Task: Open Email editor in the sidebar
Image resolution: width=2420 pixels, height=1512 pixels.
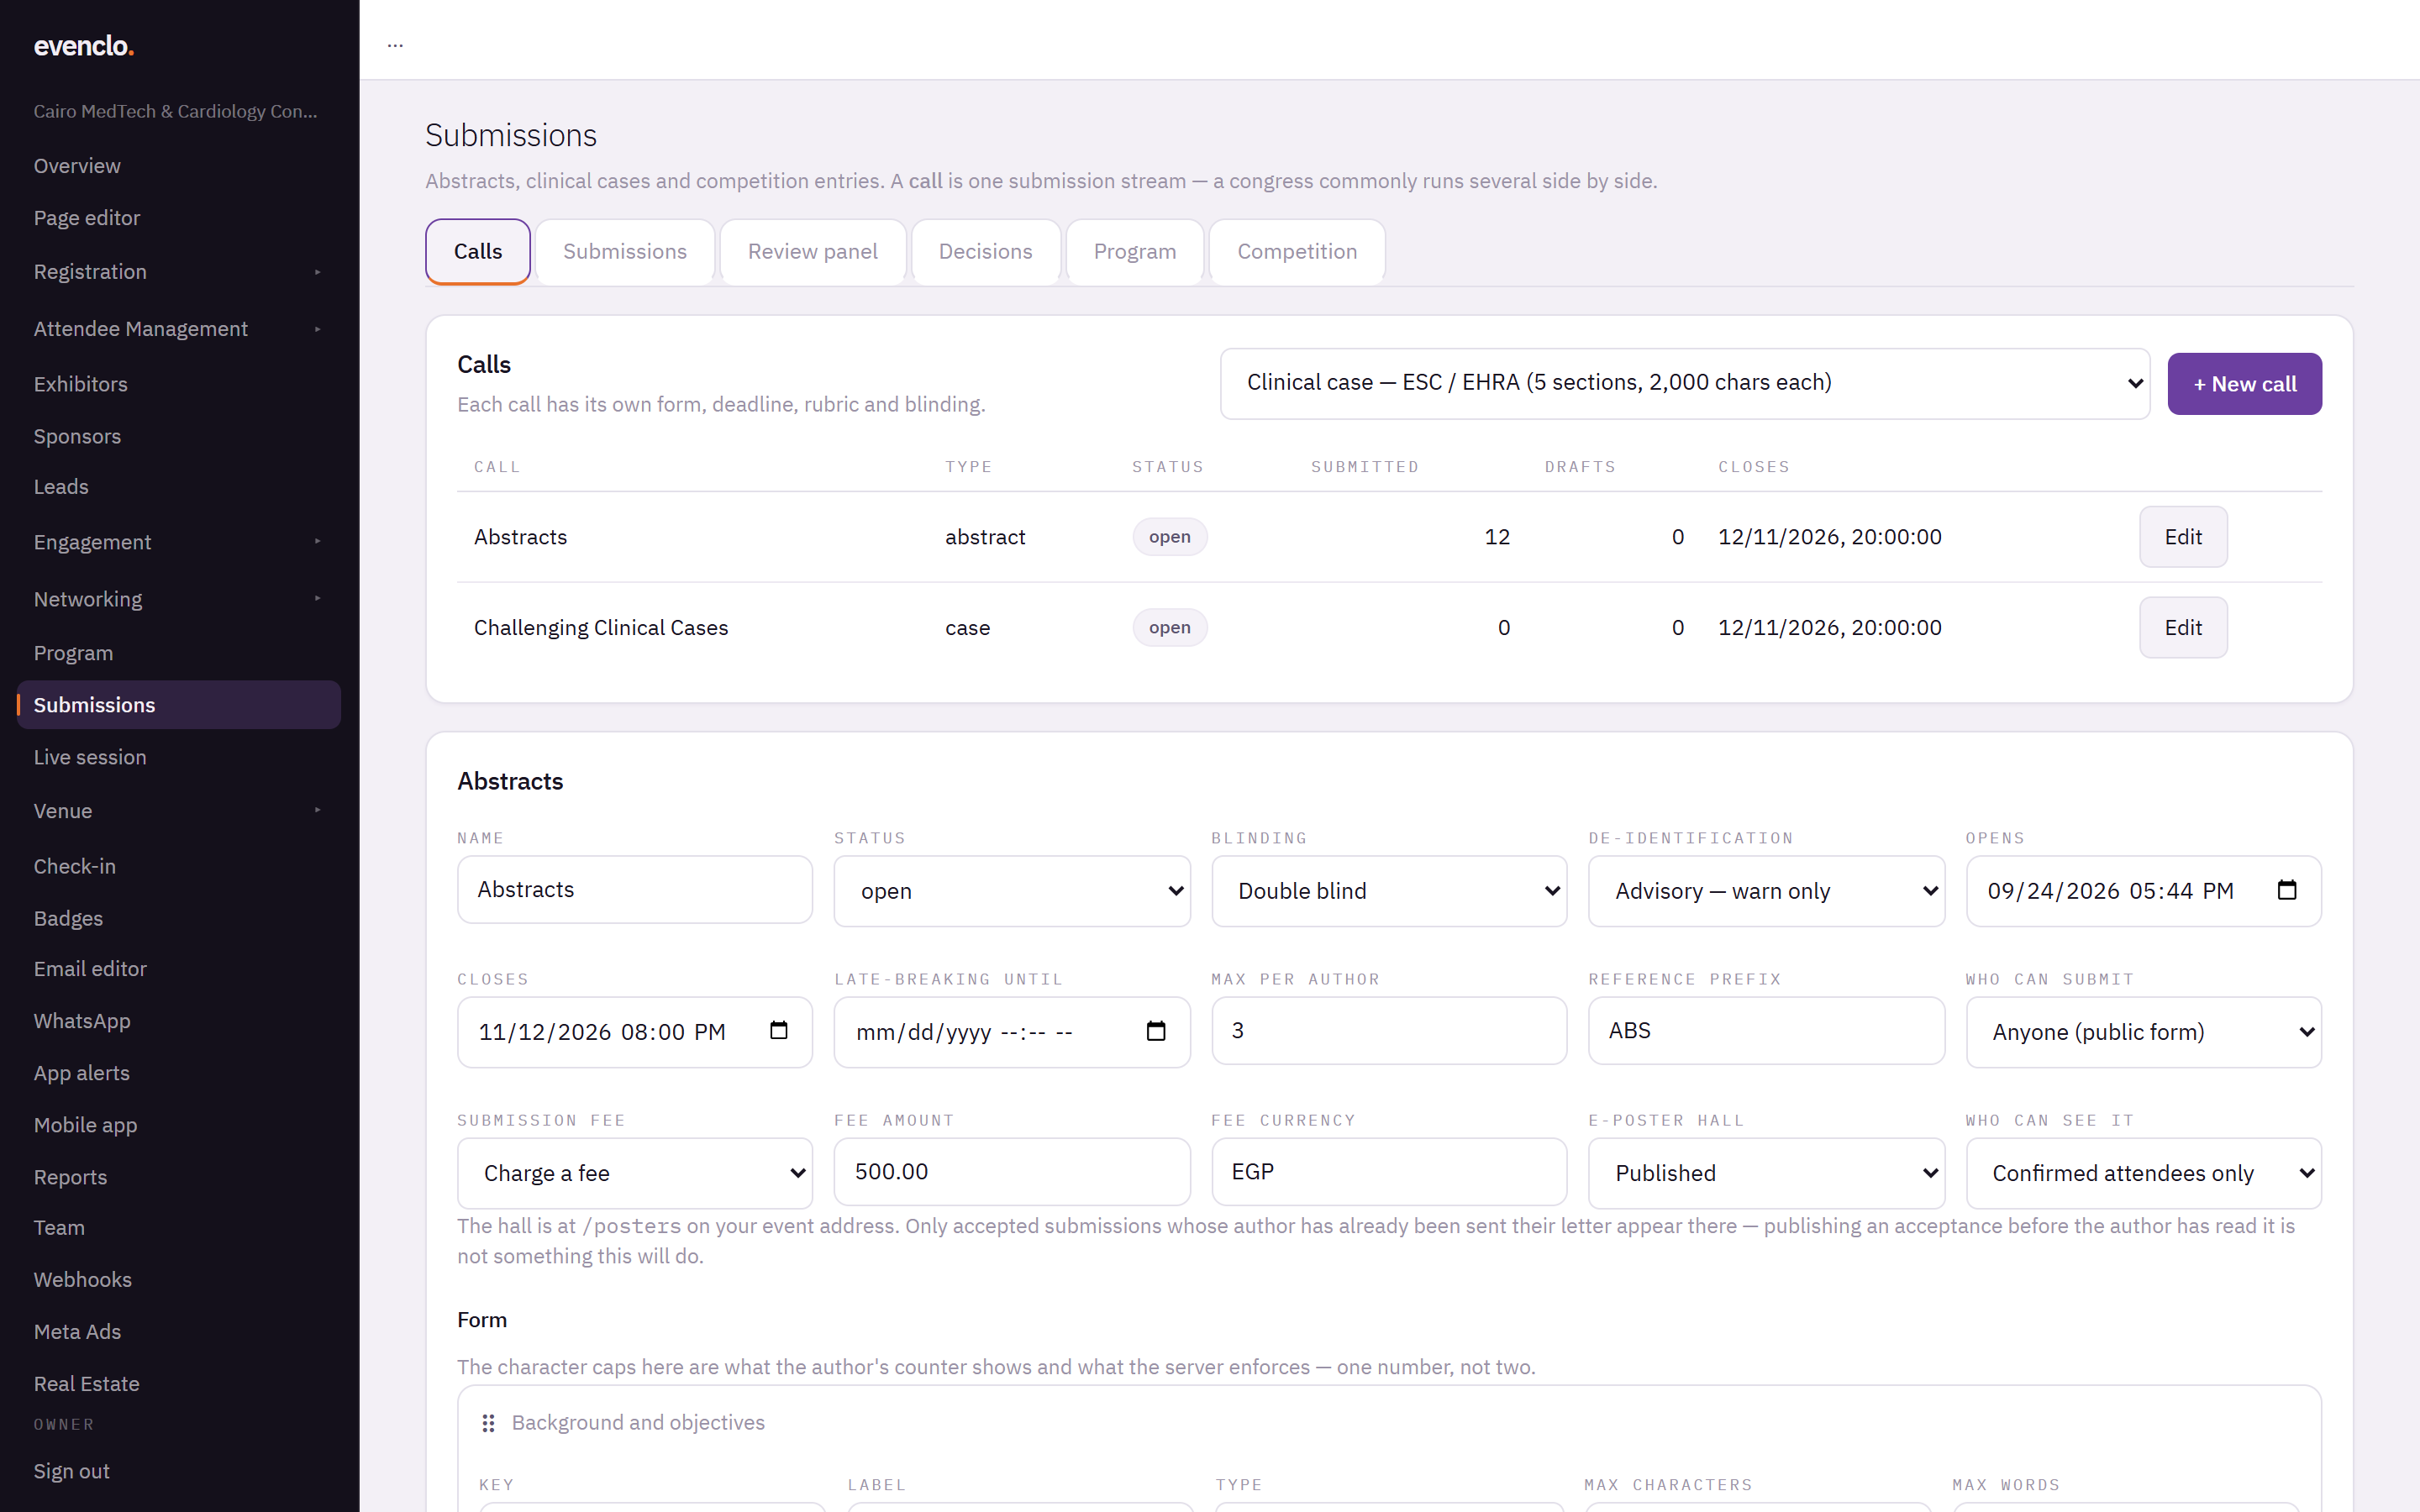Action: (x=179, y=969)
